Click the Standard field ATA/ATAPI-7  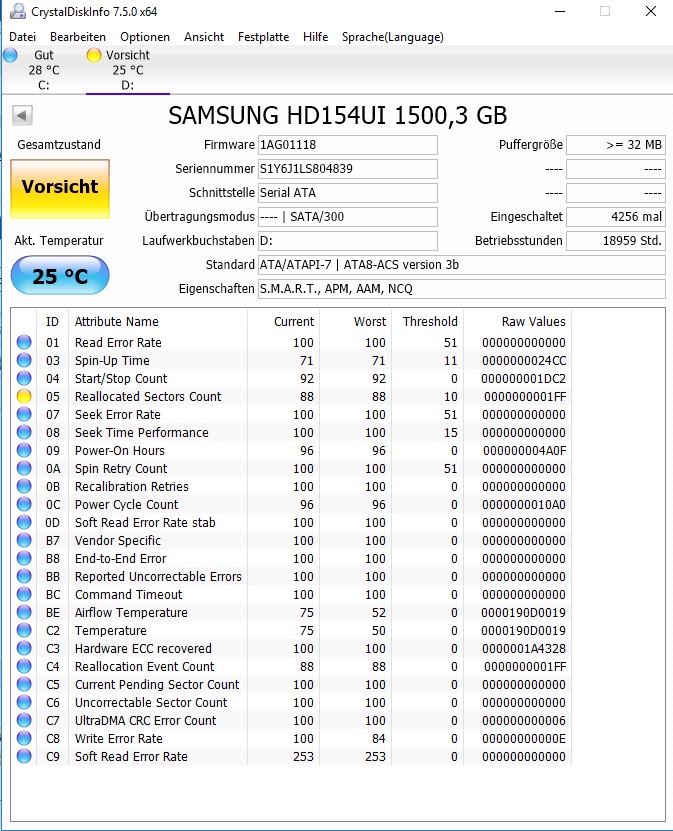pyautogui.click(x=462, y=264)
